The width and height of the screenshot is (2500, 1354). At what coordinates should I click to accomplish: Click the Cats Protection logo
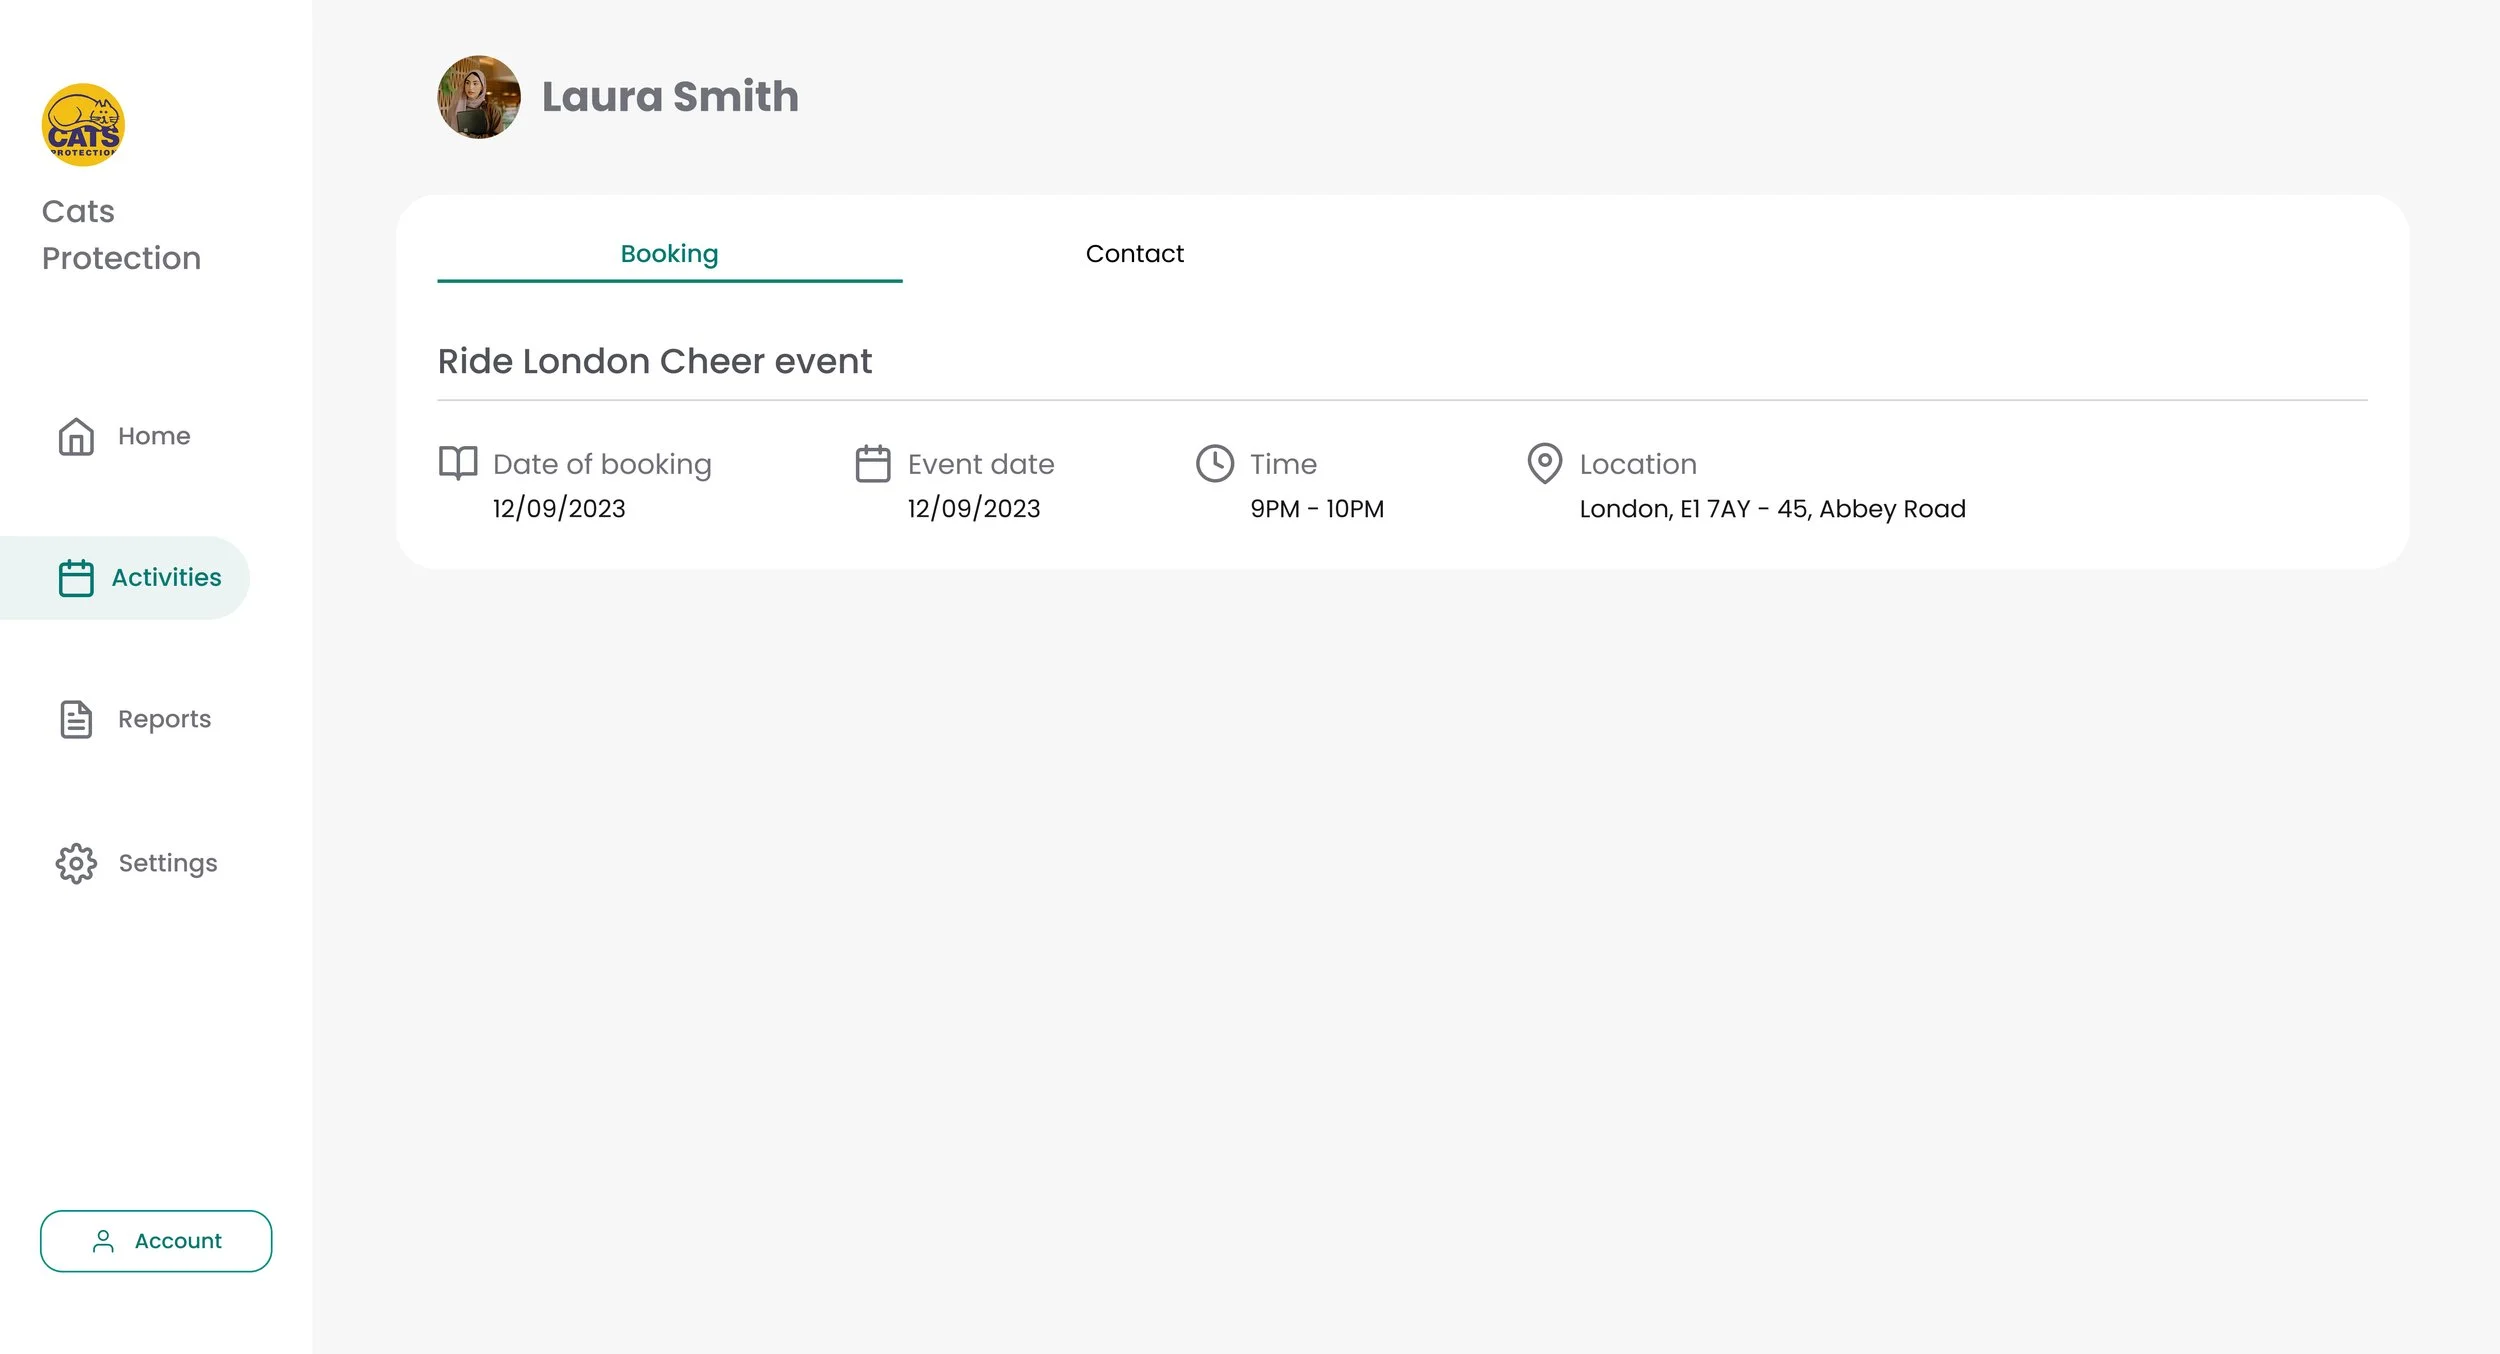pyautogui.click(x=83, y=125)
